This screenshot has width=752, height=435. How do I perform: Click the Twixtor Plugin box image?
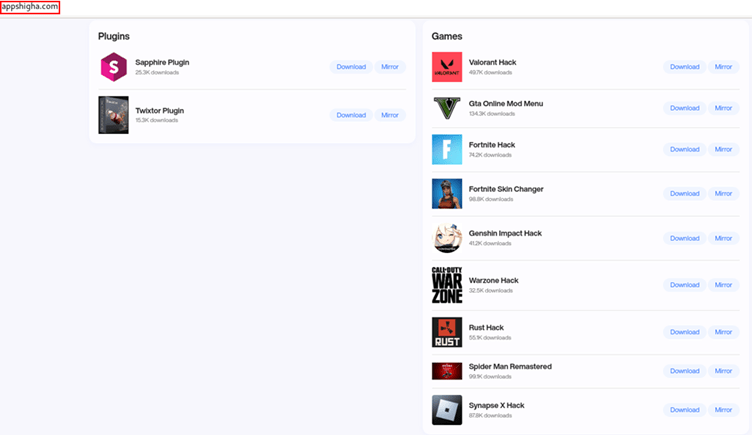click(x=114, y=115)
